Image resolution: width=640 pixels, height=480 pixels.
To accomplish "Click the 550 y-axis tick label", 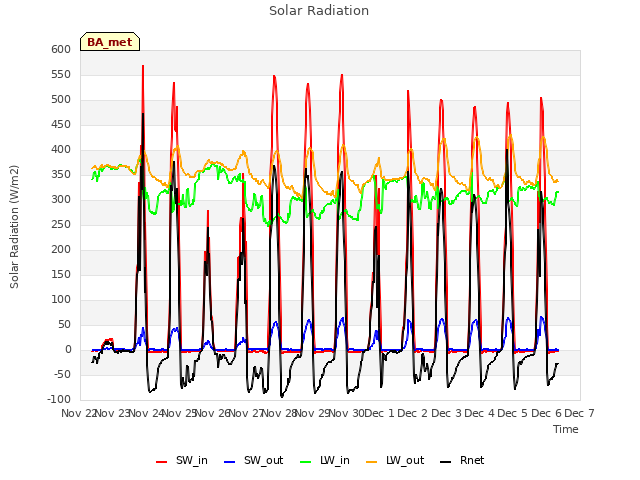I will click(61, 74).
